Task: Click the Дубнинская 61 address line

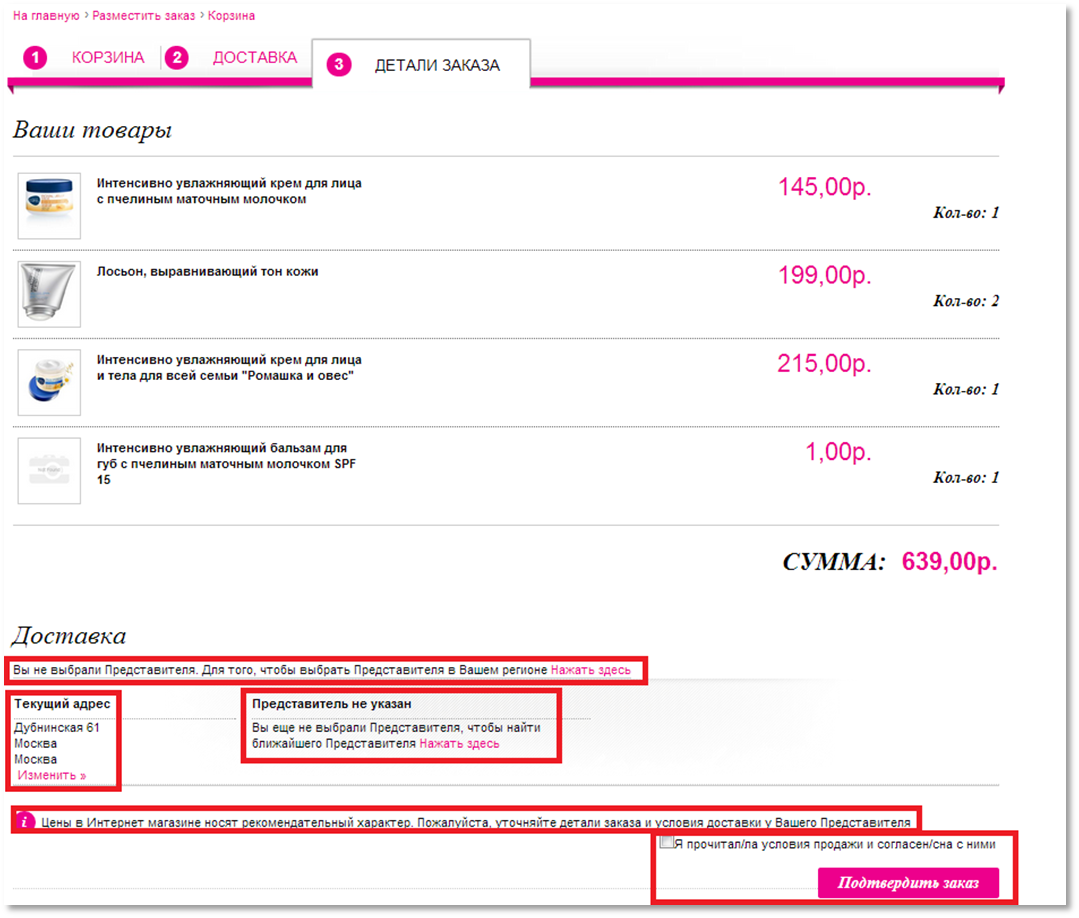Action: pos(56,728)
